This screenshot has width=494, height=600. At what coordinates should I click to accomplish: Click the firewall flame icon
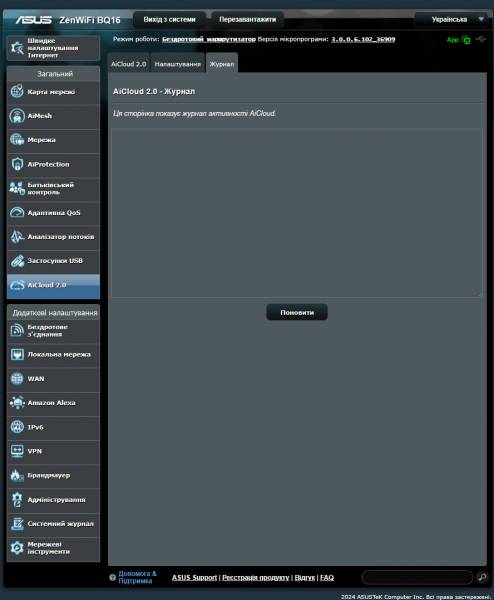coord(17,475)
